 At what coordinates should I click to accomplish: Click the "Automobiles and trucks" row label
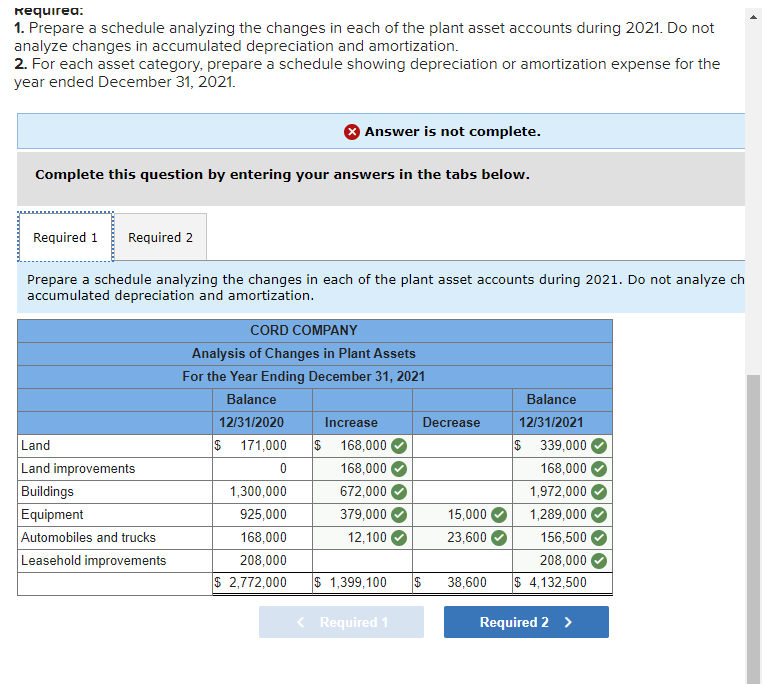[x=88, y=538]
